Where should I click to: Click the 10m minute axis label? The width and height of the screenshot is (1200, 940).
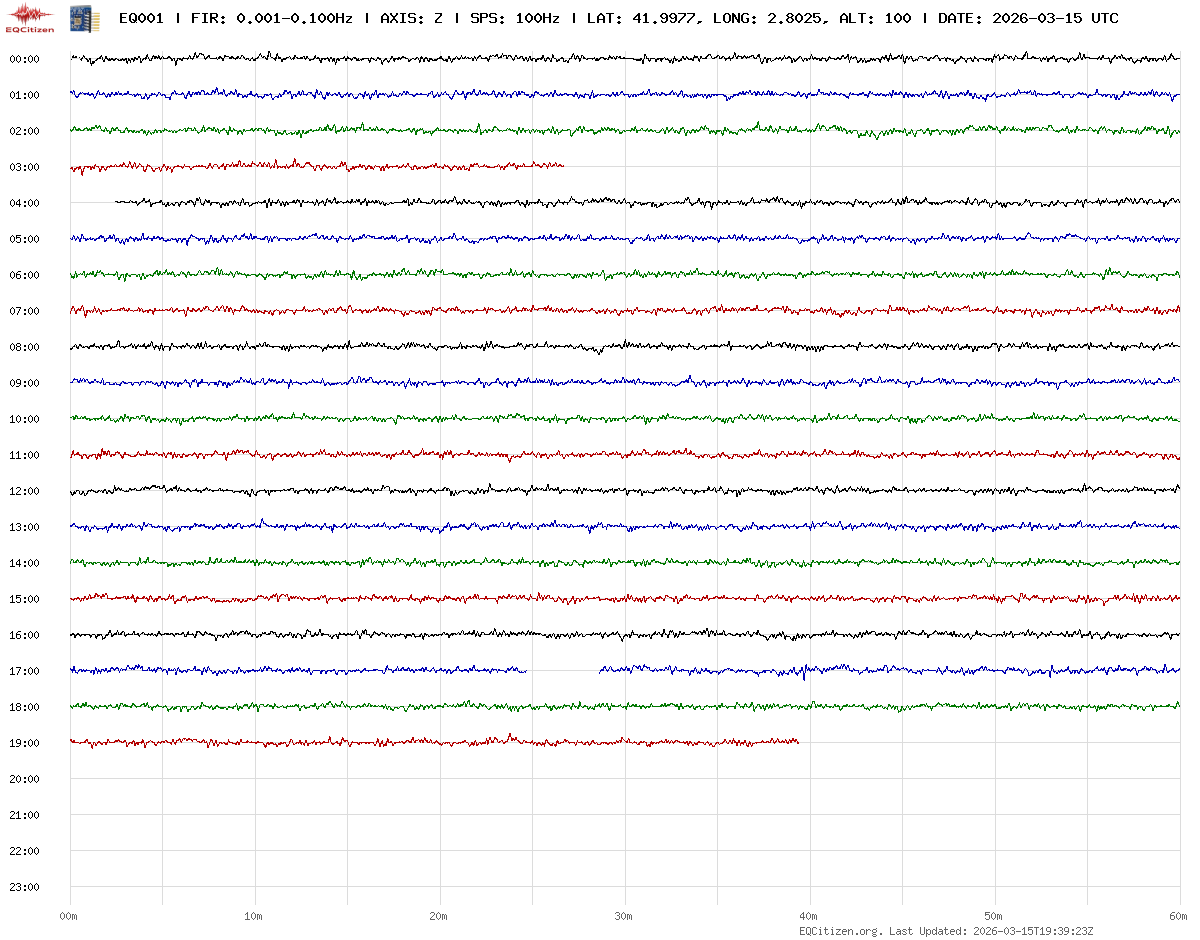254,916
